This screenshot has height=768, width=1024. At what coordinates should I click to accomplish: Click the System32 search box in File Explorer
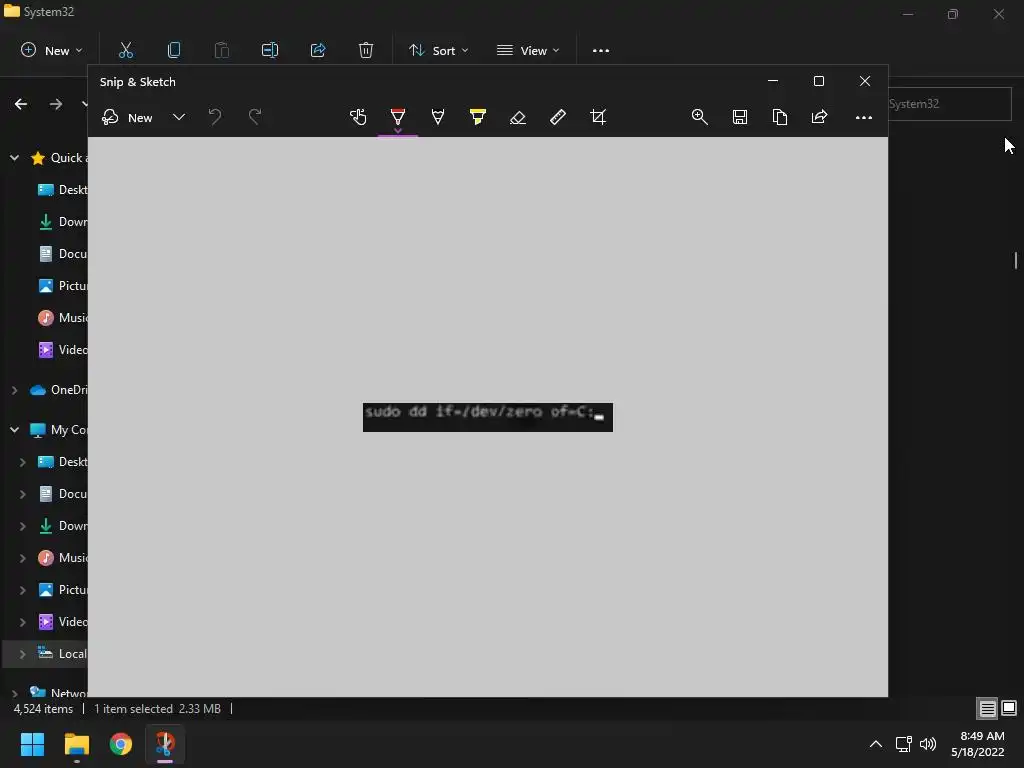(x=950, y=104)
